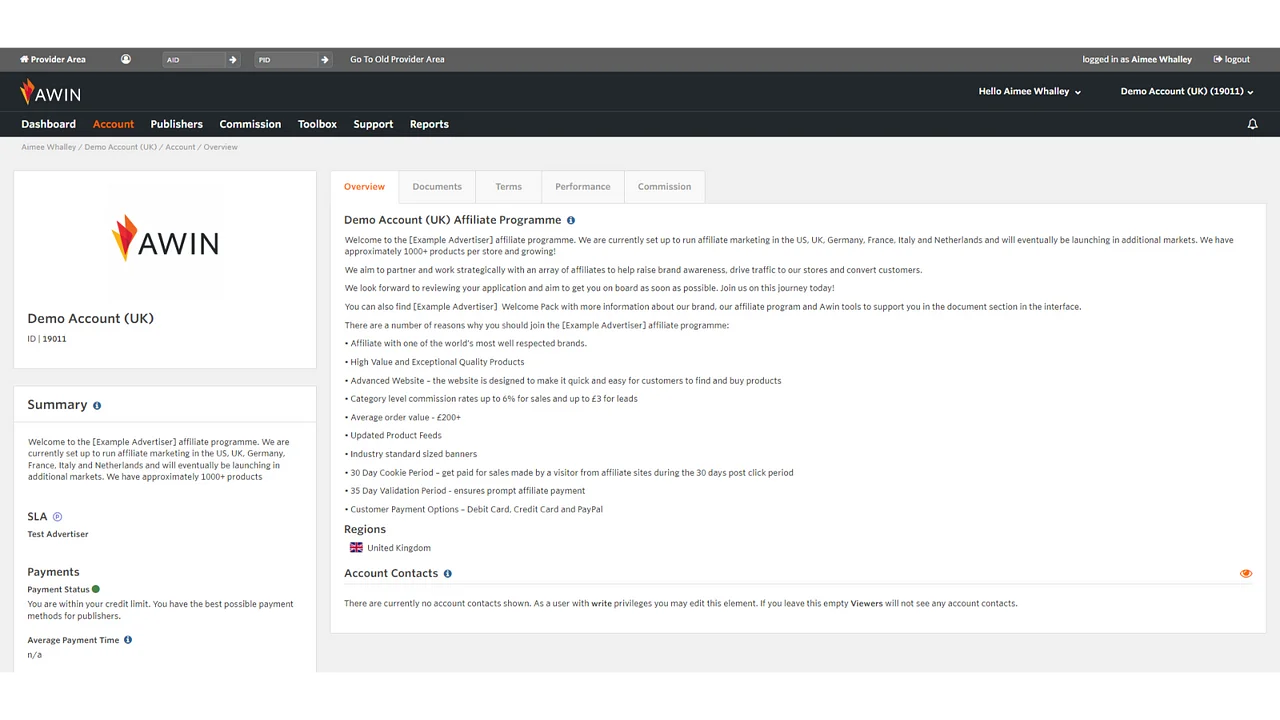Viewport: 1280px width, 720px height.
Task: Switch to the Documents tab
Action: coord(437,186)
